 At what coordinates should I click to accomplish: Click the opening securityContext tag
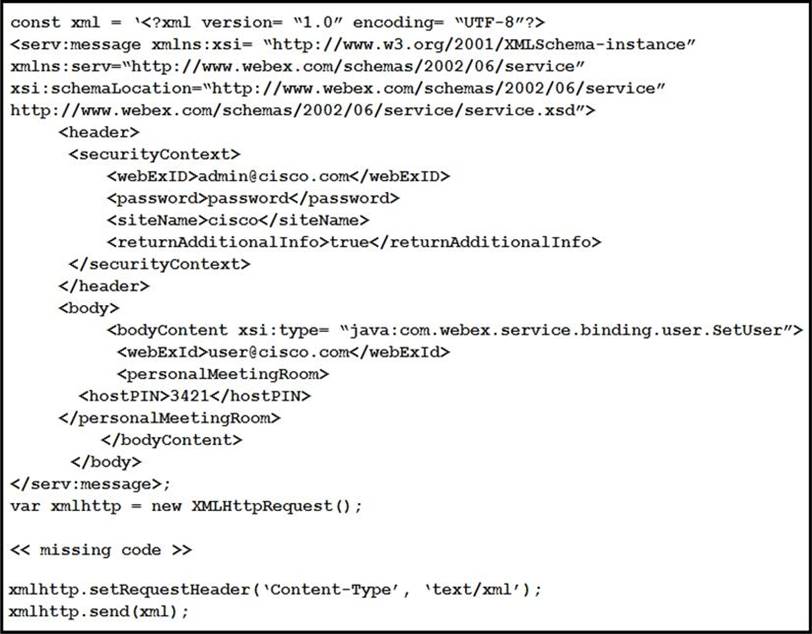tap(154, 154)
